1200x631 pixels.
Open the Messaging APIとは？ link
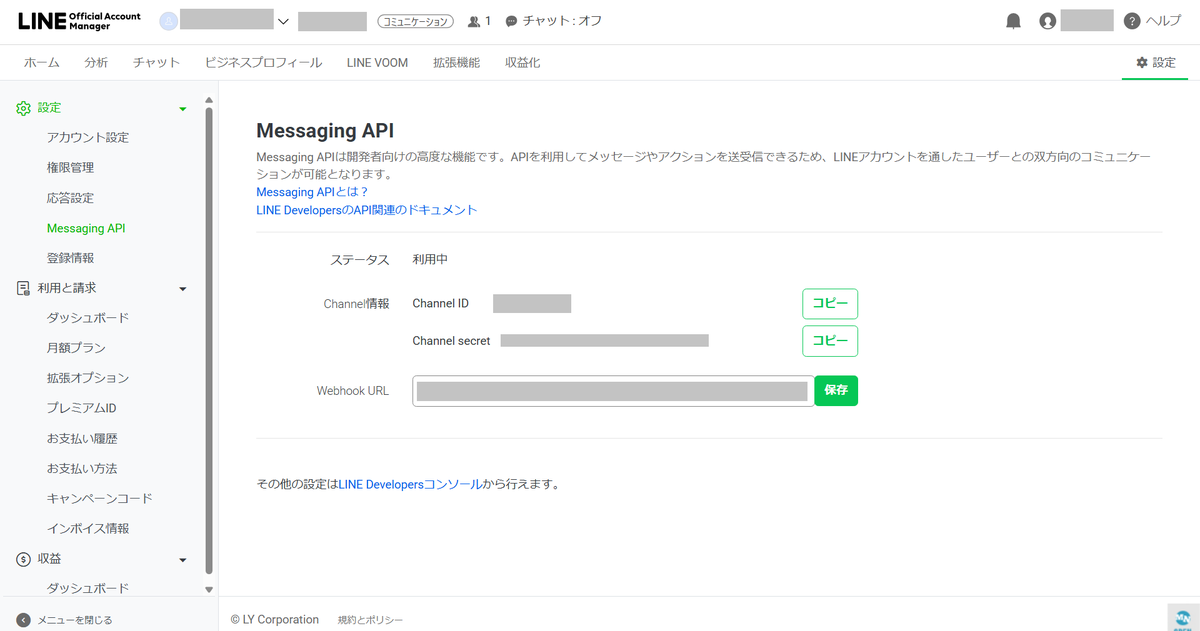tap(313, 192)
